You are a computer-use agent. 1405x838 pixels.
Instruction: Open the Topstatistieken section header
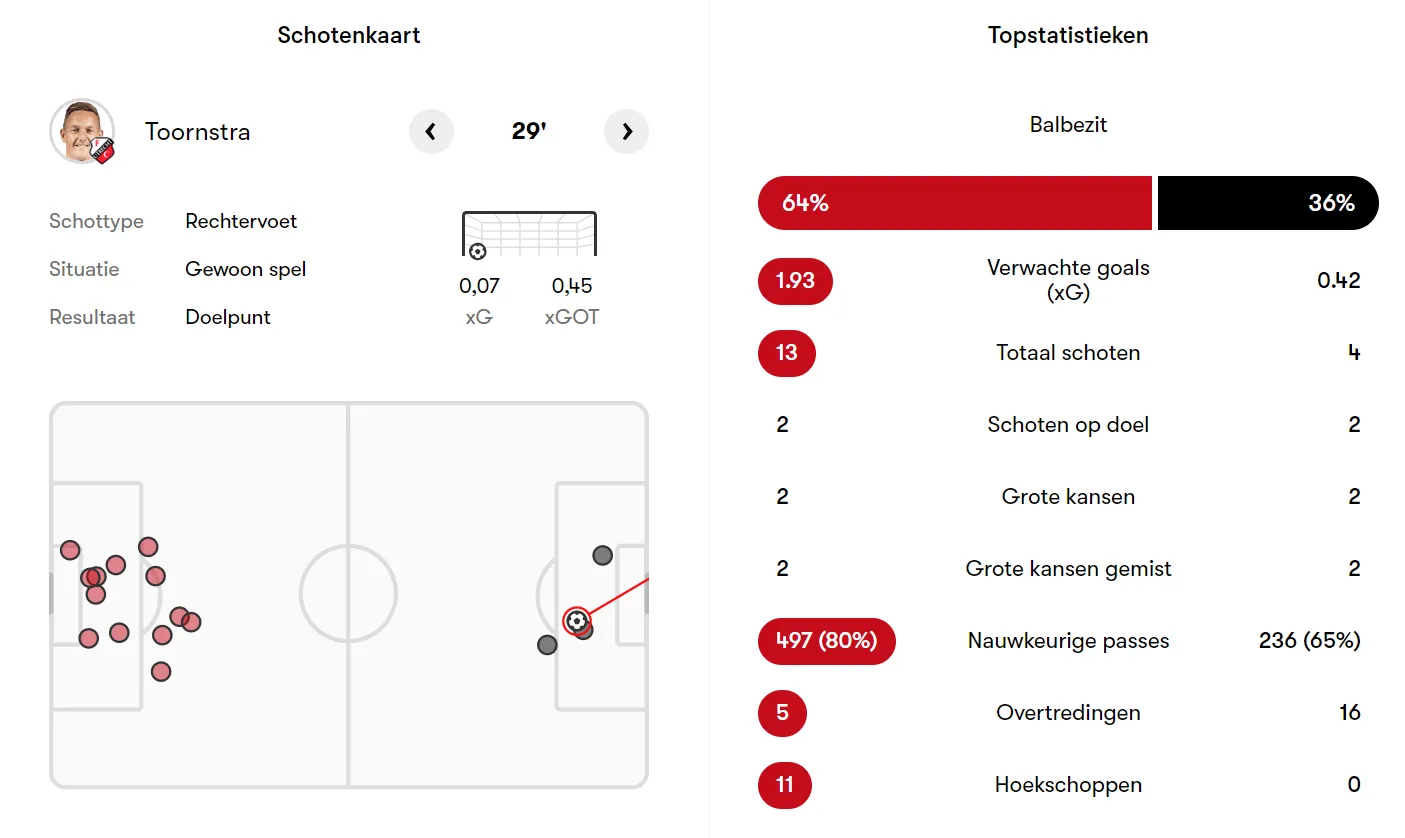pyautogui.click(x=1068, y=35)
